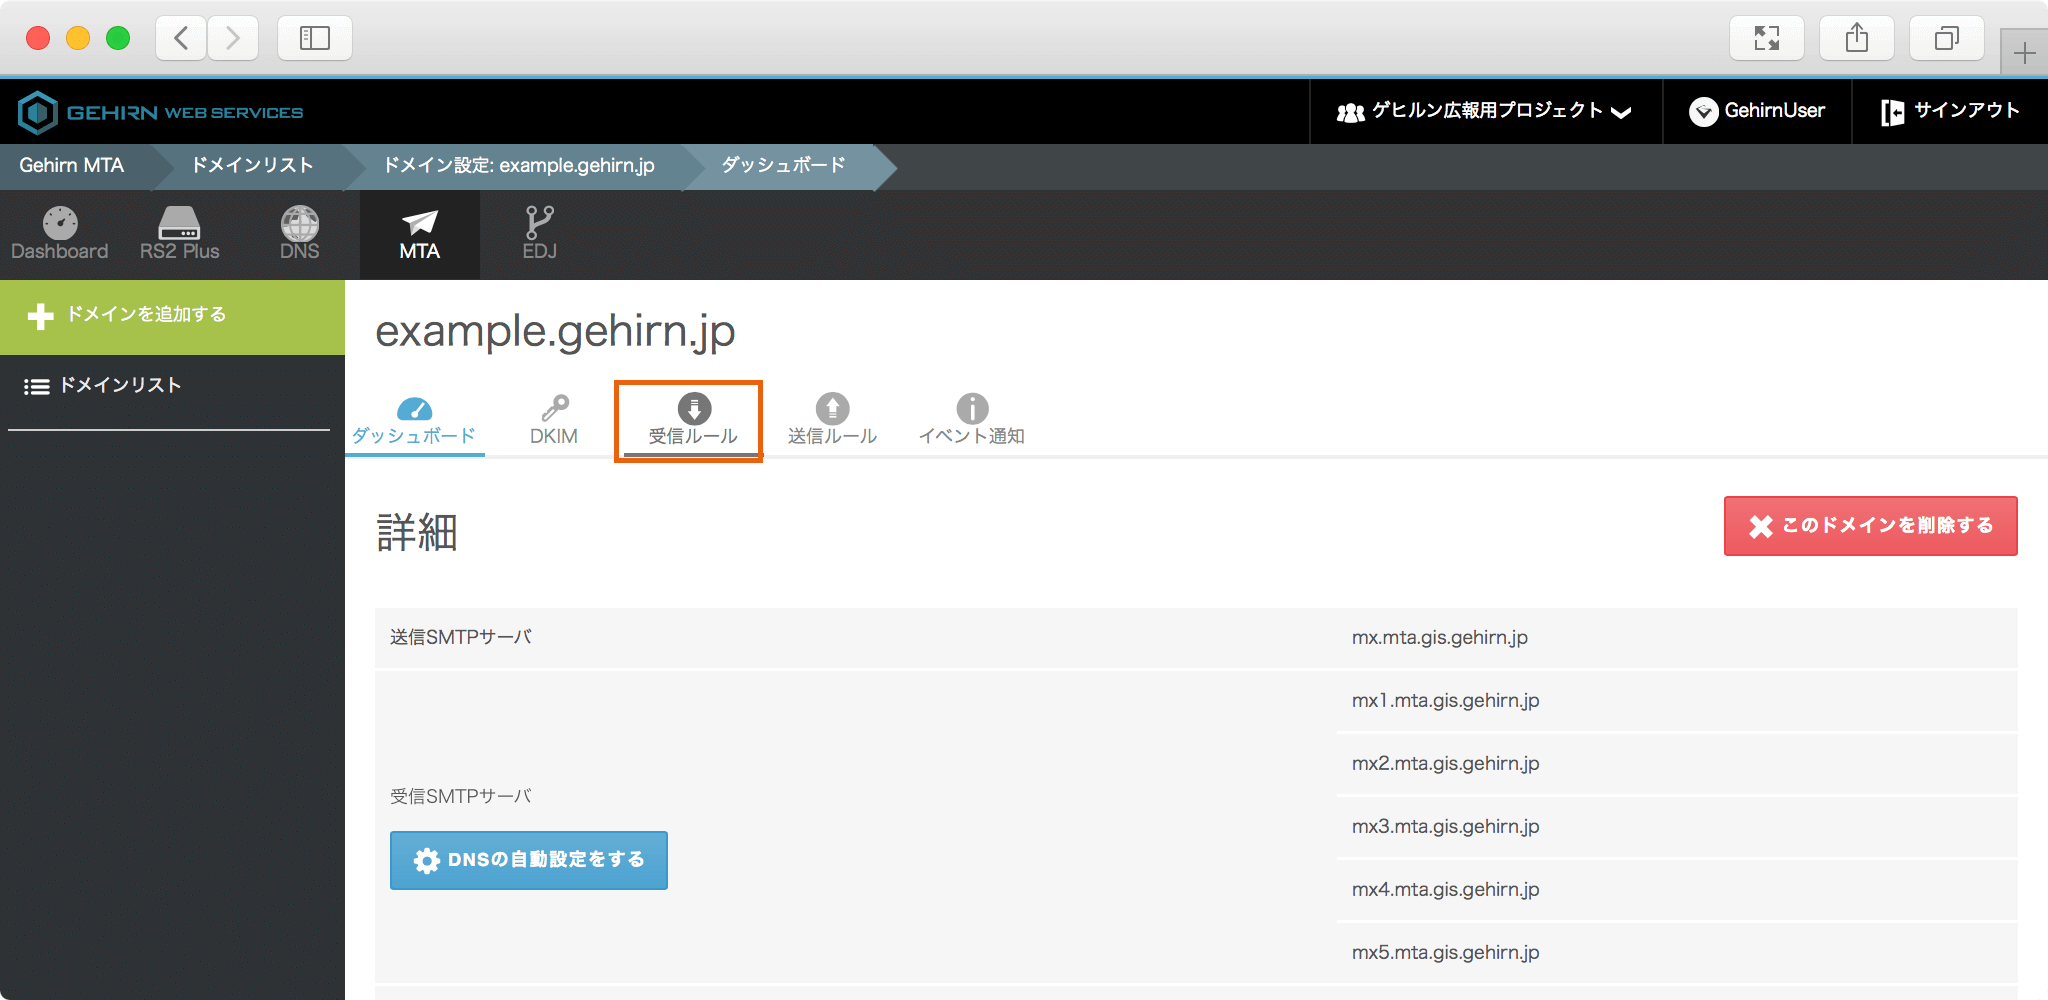Image resolution: width=2048 pixels, height=1000 pixels.
Task: Open the RS2 Plus service
Action: (179, 234)
